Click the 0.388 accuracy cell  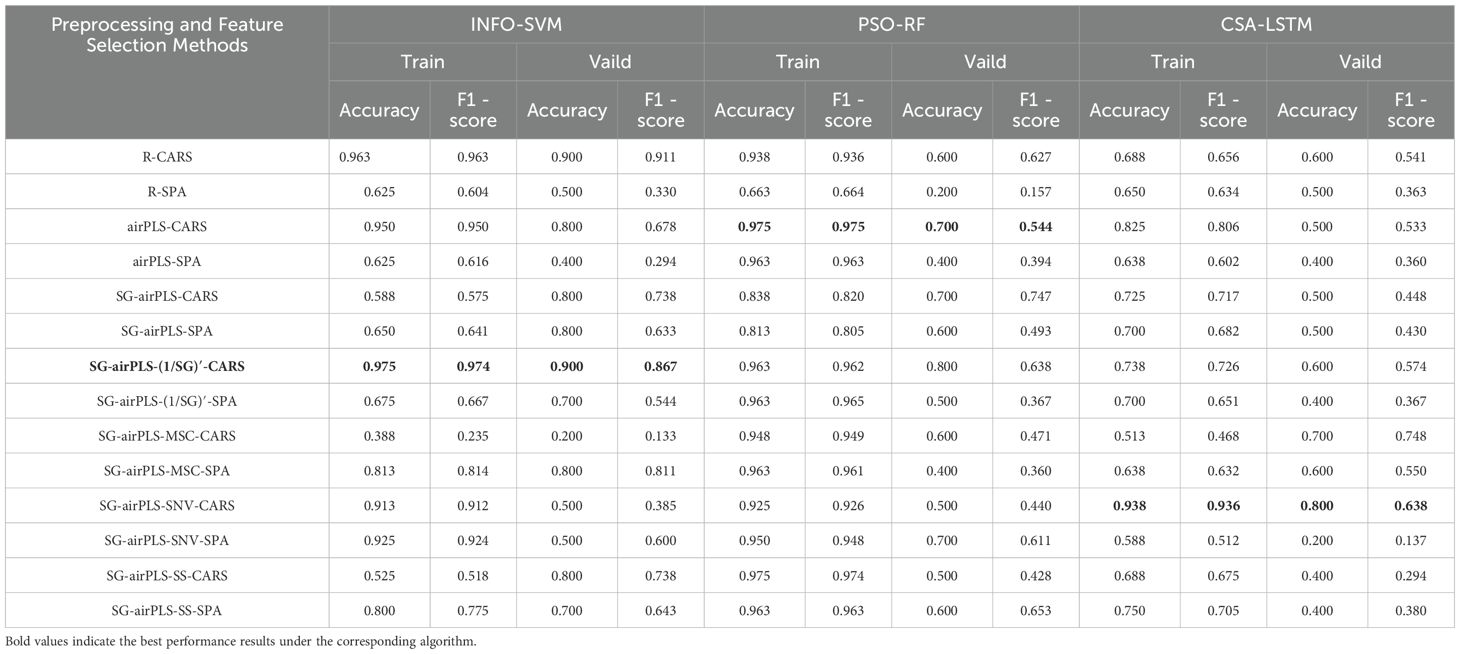(x=380, y=436)
